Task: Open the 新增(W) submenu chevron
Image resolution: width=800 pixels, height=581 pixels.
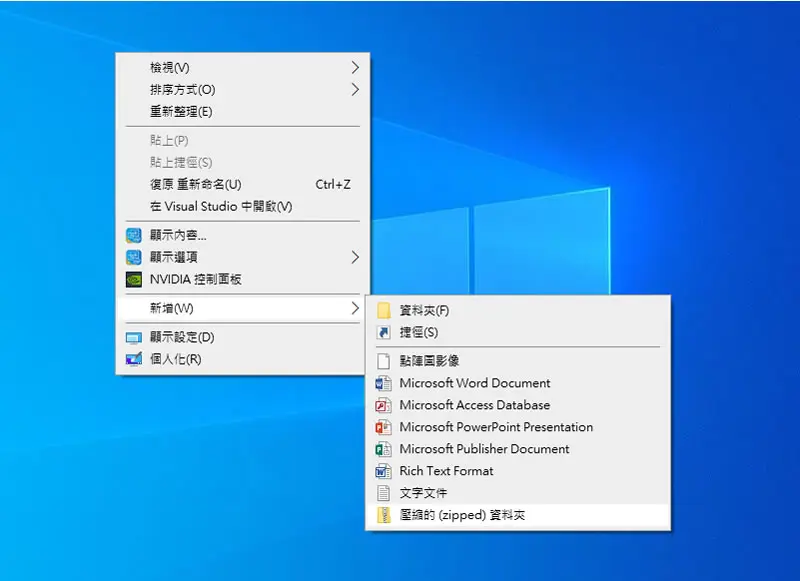Action: 355,308
